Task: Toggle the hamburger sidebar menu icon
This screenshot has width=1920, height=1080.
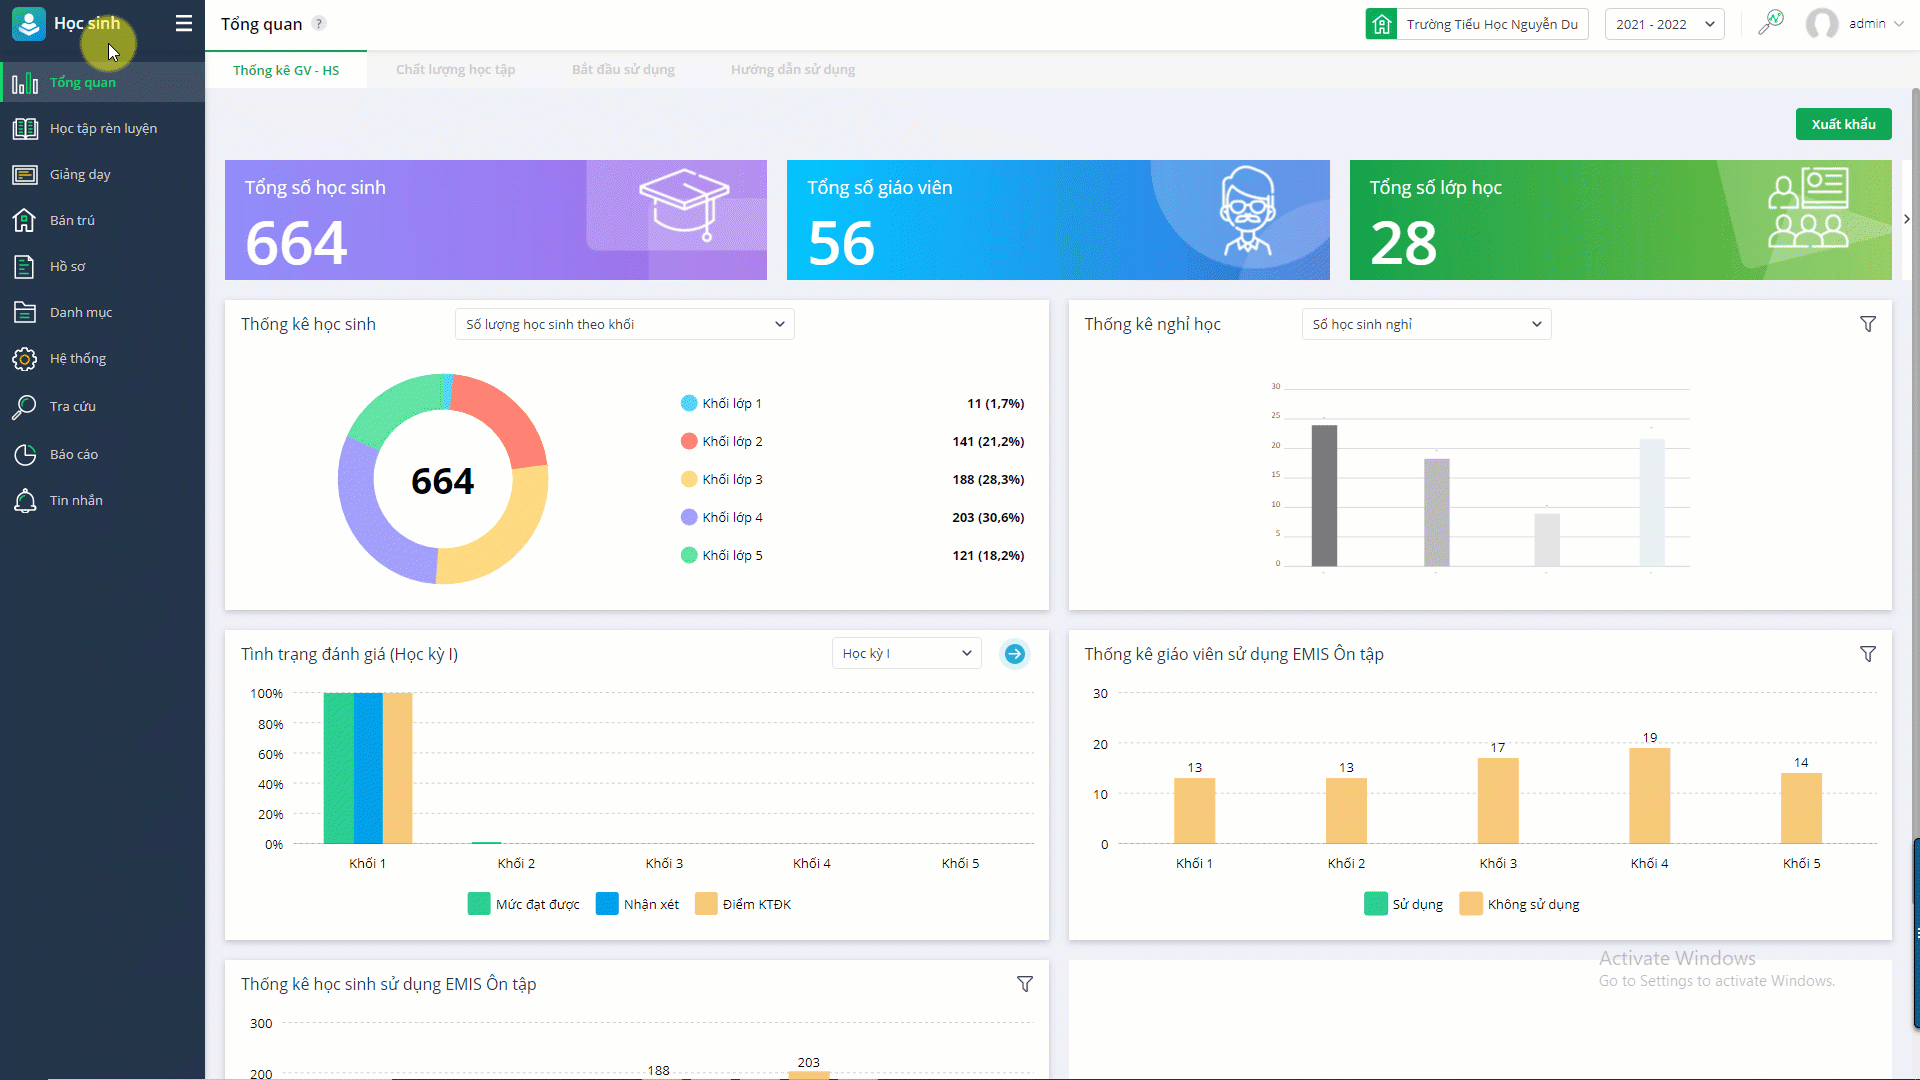Action: 183,23
